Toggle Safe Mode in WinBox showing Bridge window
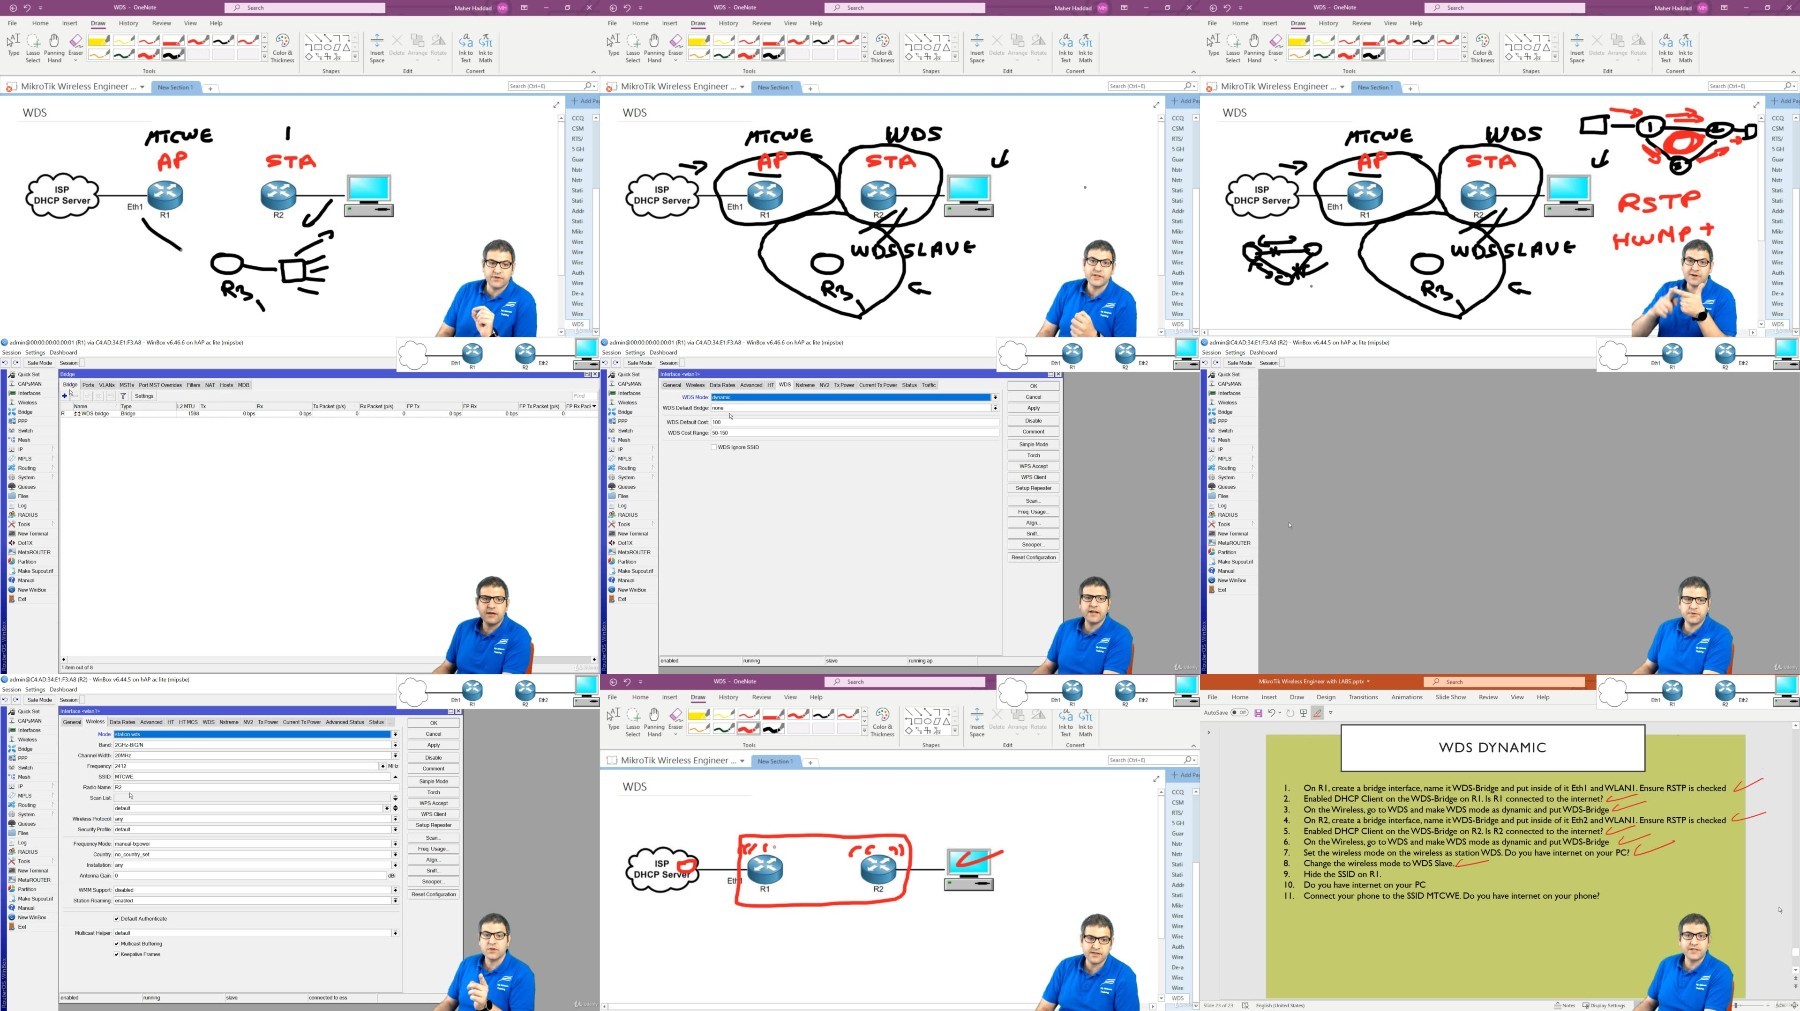The height and width of the screenshot is (1011, 1800). click(40, 363)
